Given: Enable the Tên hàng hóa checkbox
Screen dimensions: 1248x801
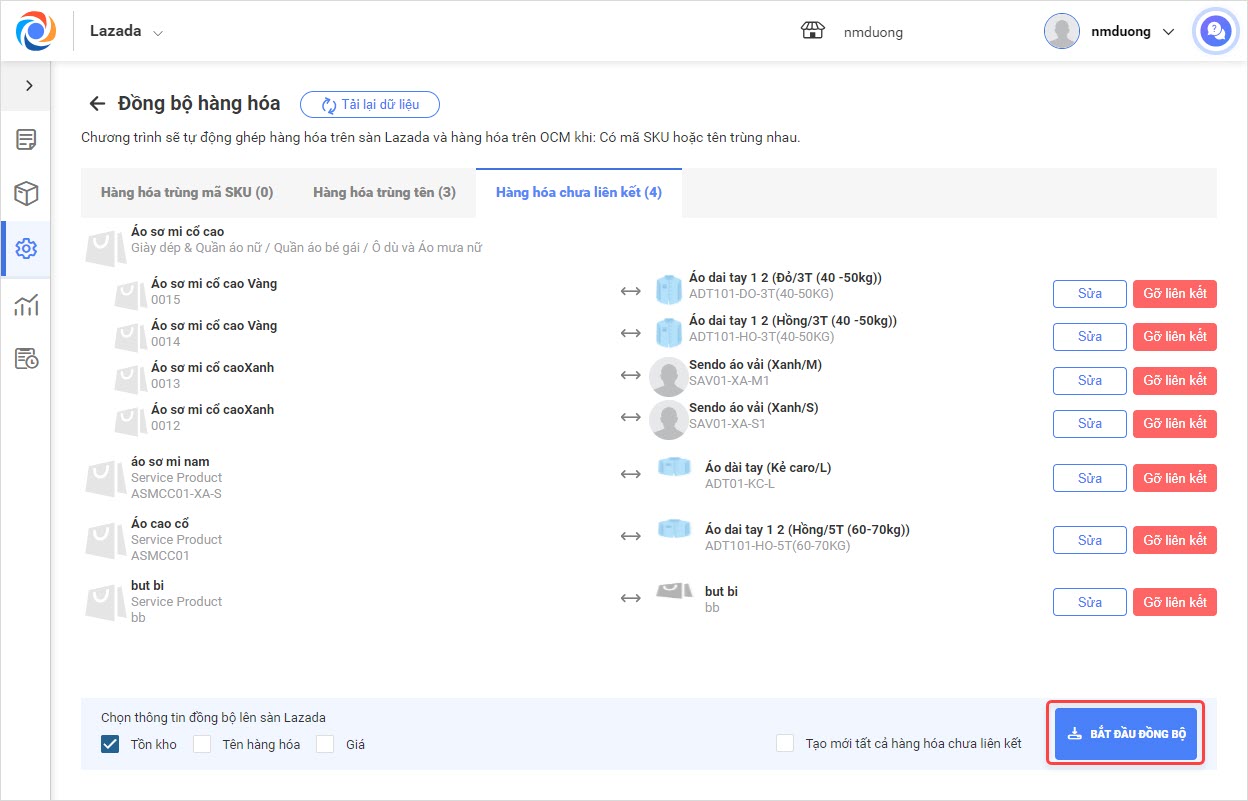Looking at the screenshot, I should pos(202,744).
